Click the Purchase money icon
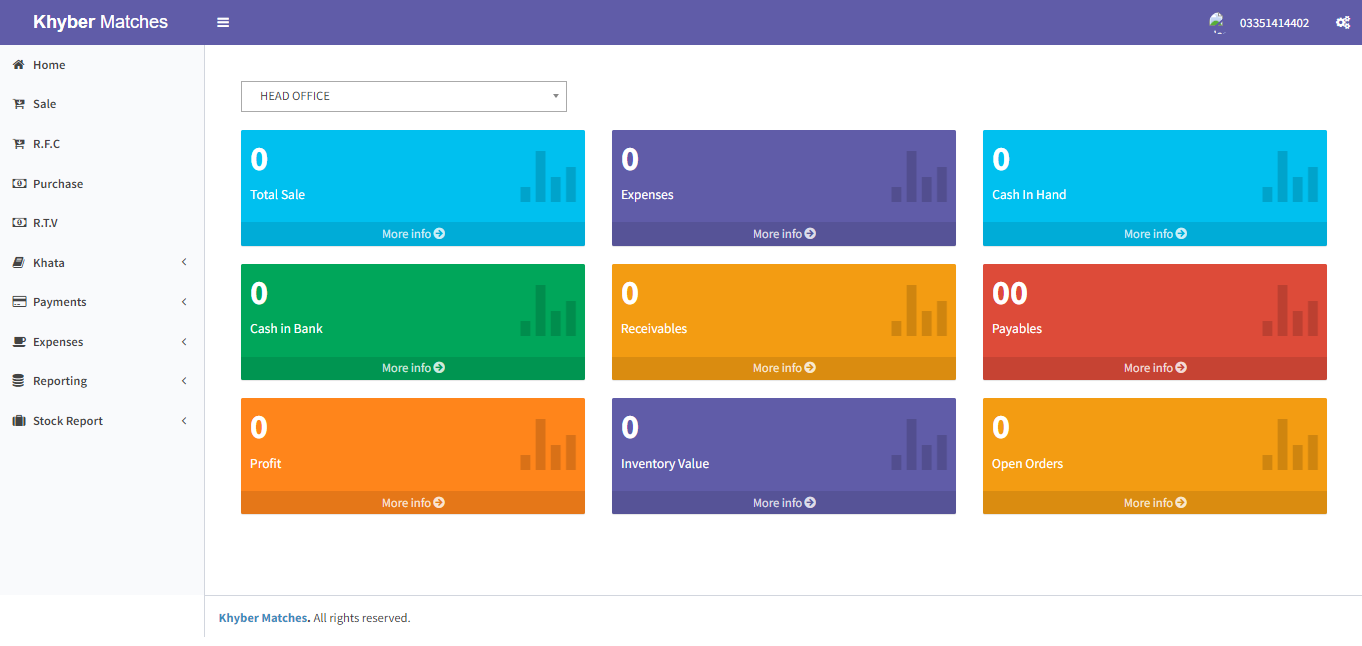 pos(18,184)
